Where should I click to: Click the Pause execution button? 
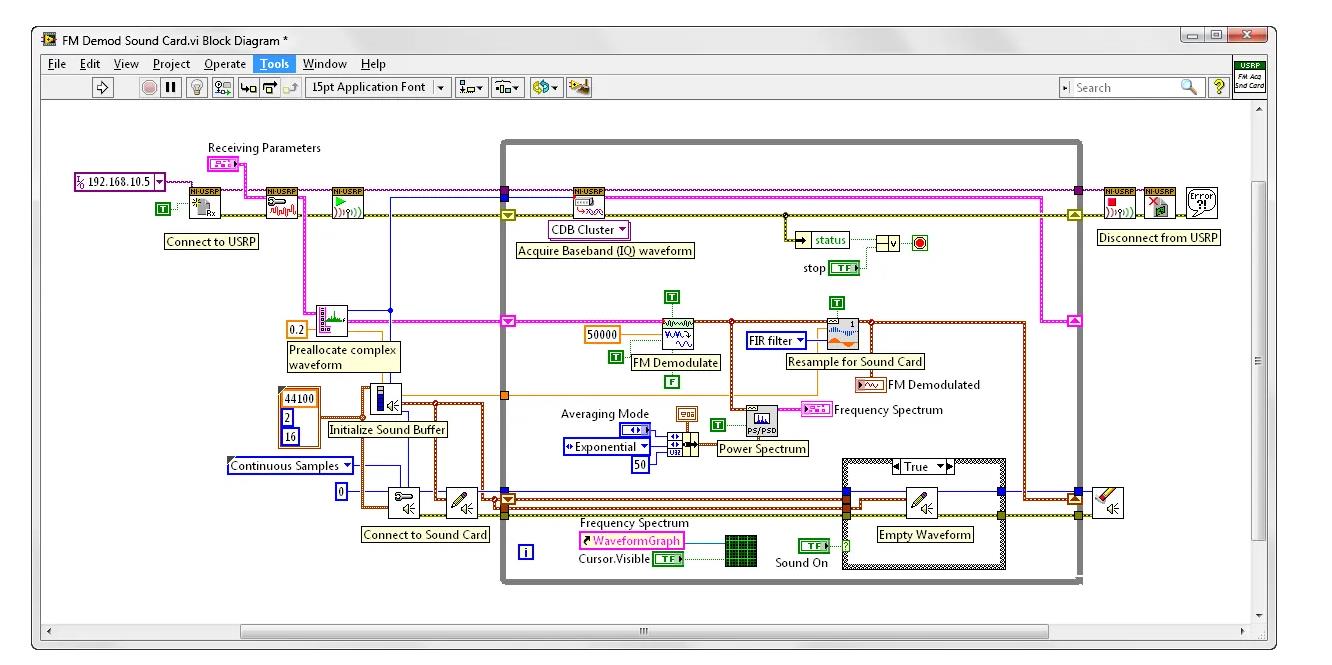point(170,87)
